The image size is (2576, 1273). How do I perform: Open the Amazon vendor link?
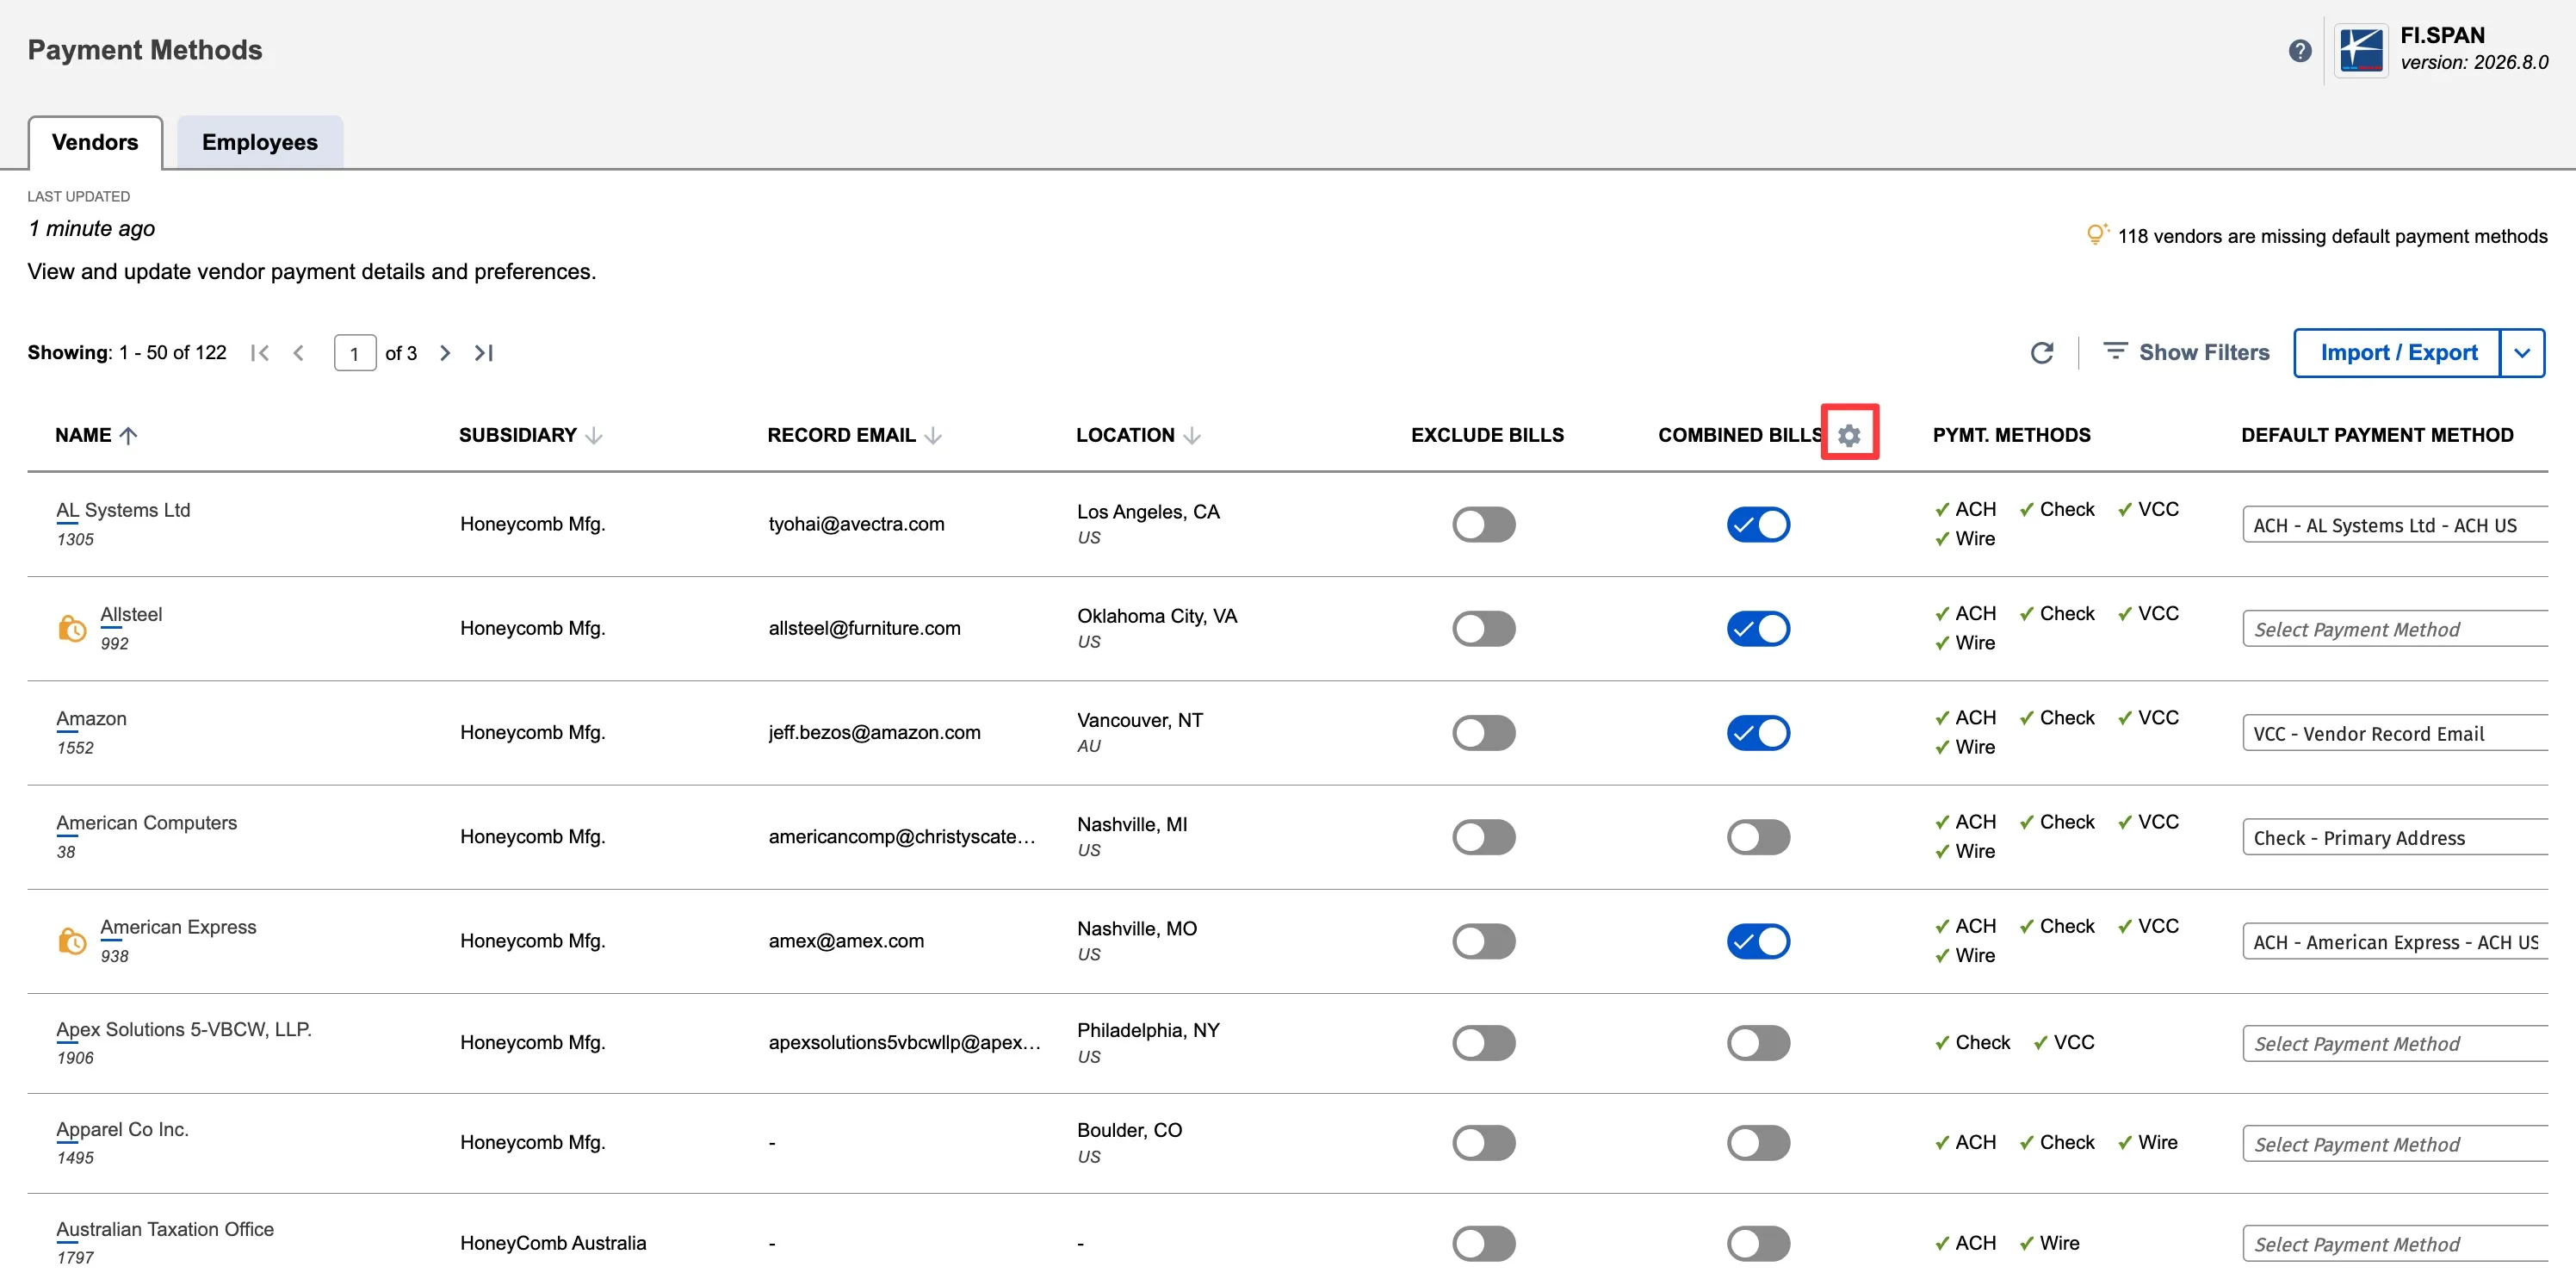click(x=91, y=718)
